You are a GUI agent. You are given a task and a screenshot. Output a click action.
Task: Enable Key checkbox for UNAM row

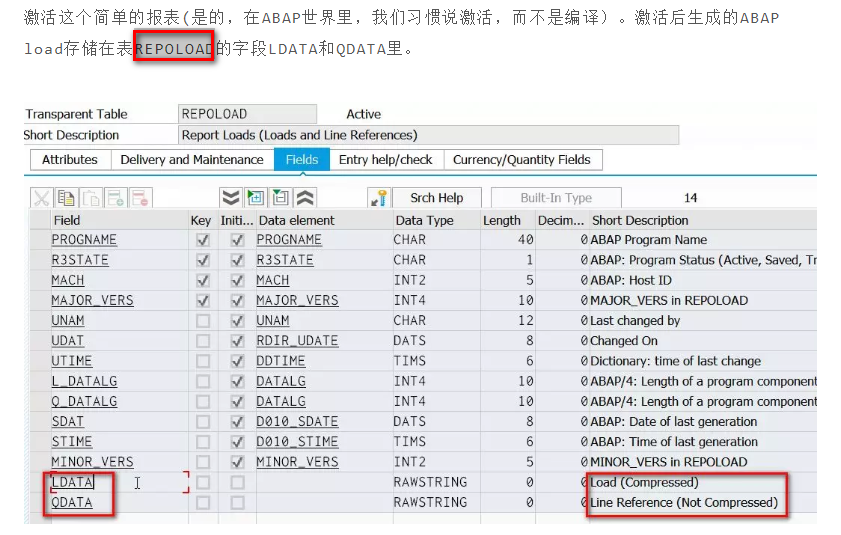pos(203,321)
